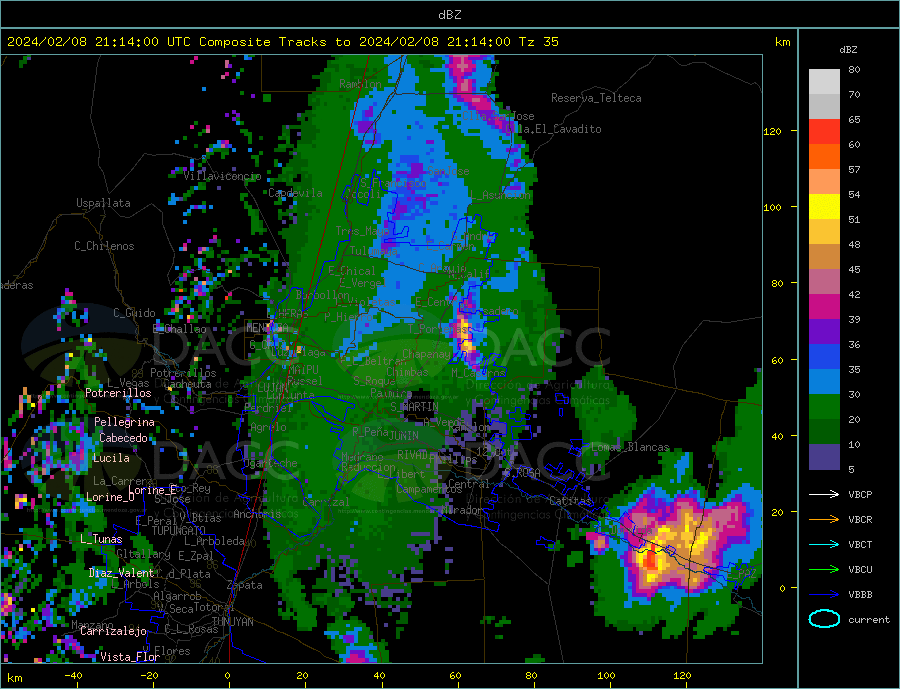Click '40' tick on right vertical axis

pyautogui.click(x=777, y=436)
